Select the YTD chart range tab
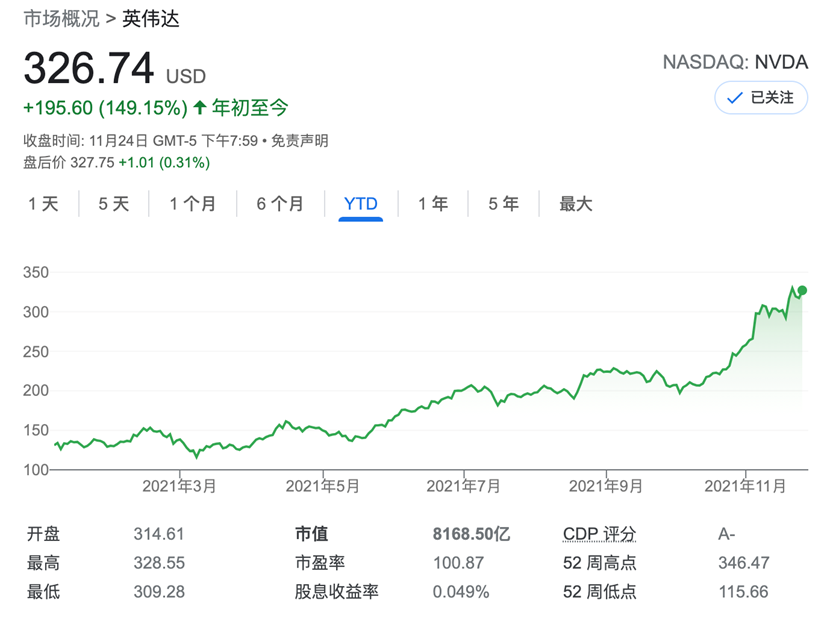The width and height of the screenshot is (830, 618). tap(360, 204)
